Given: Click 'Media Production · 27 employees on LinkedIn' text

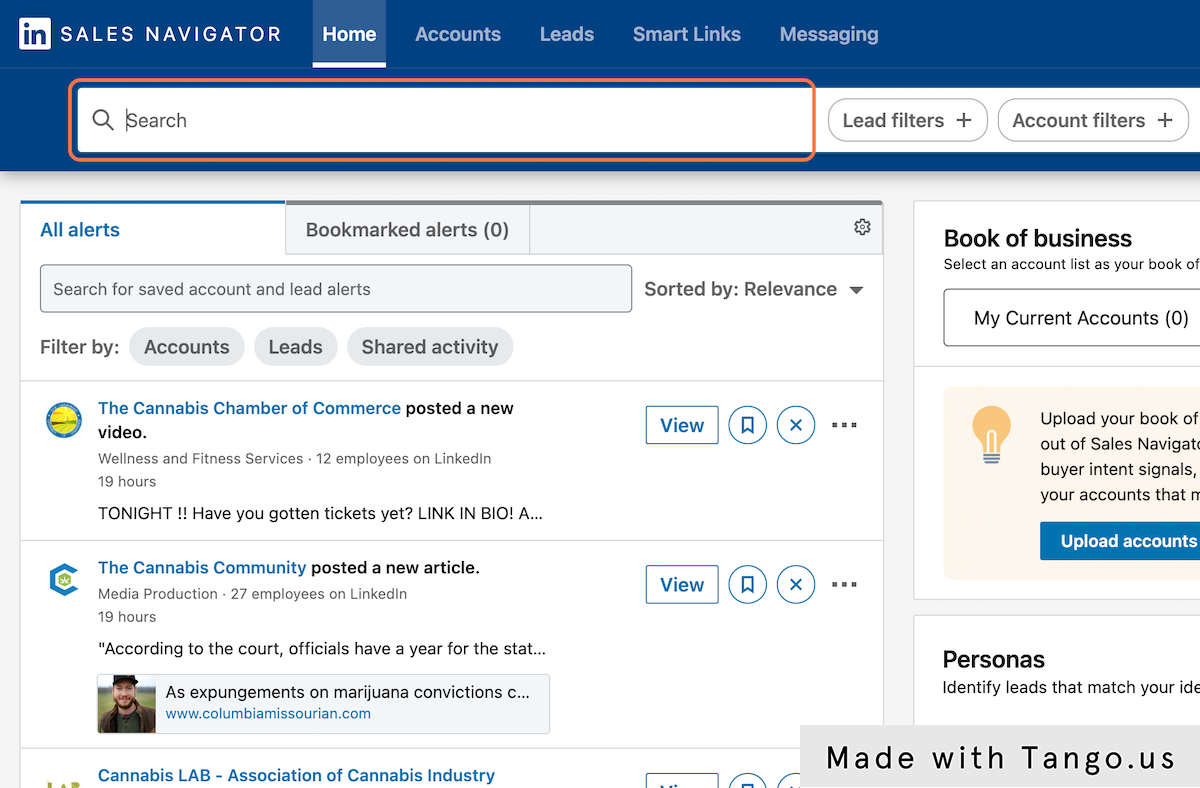Looking at the screenshot, I should 253,594.
